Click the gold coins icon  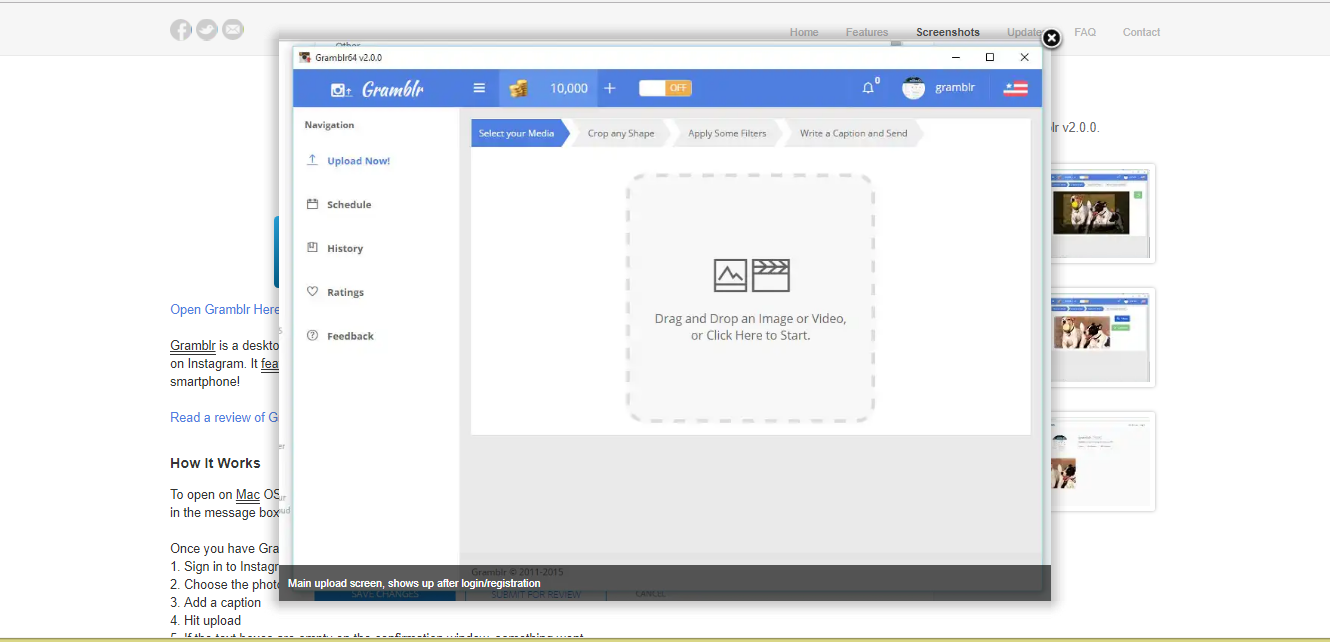[x=518, y=88]
